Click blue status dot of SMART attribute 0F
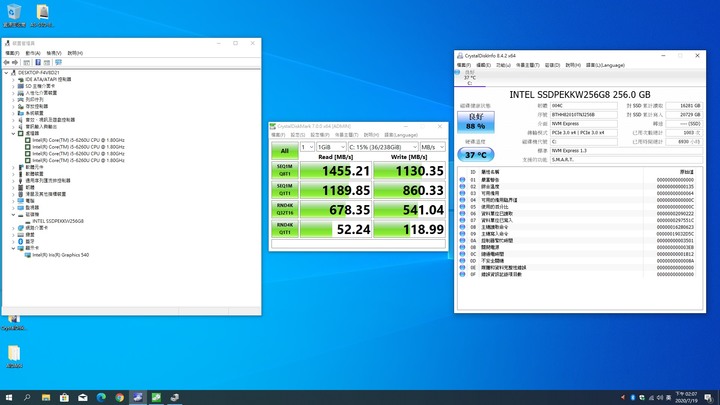The width and height of the screenshot is (720, 405). tap(462, 274)
